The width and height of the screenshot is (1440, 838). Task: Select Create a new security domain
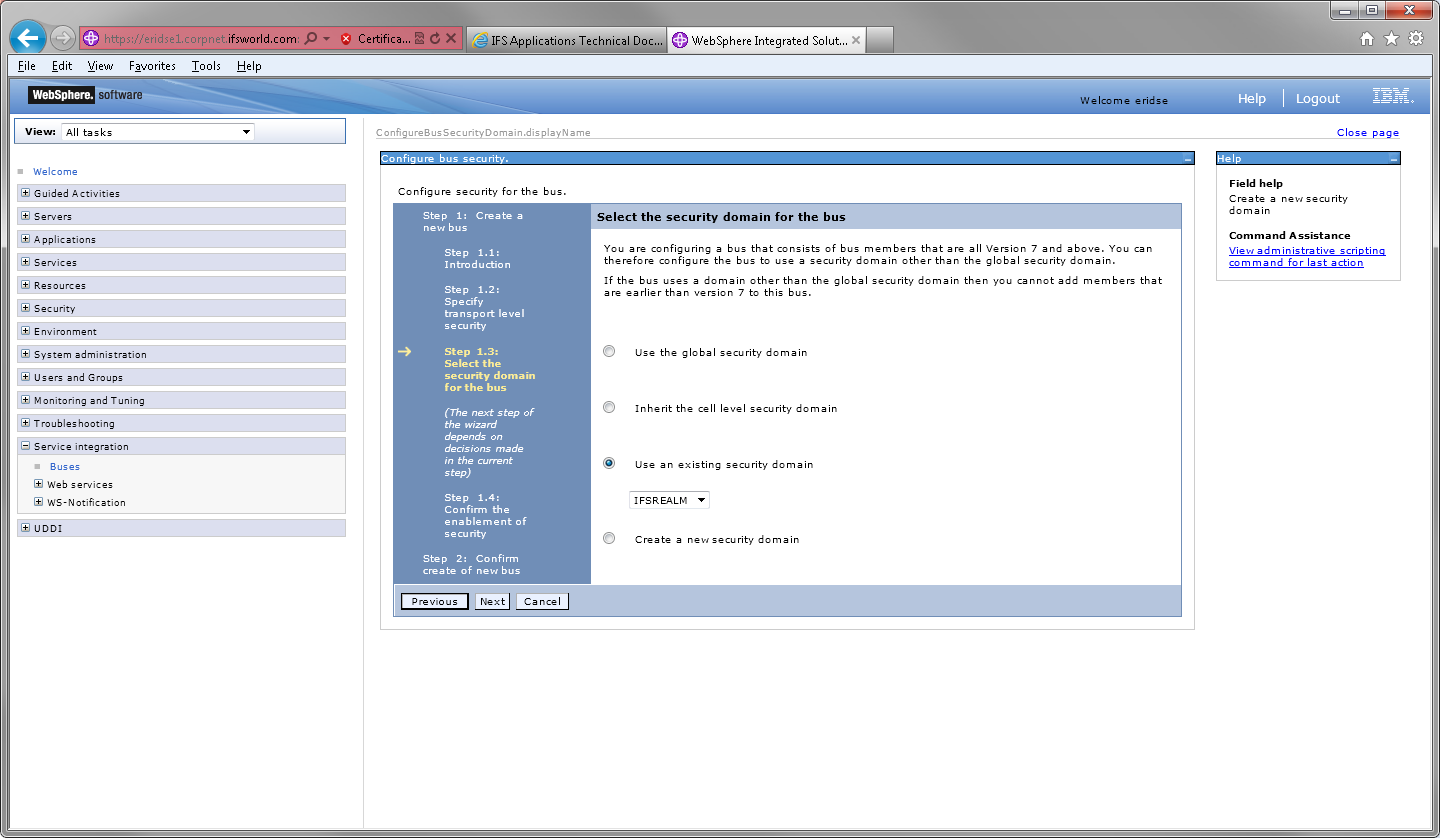click(x=609, y=538)
